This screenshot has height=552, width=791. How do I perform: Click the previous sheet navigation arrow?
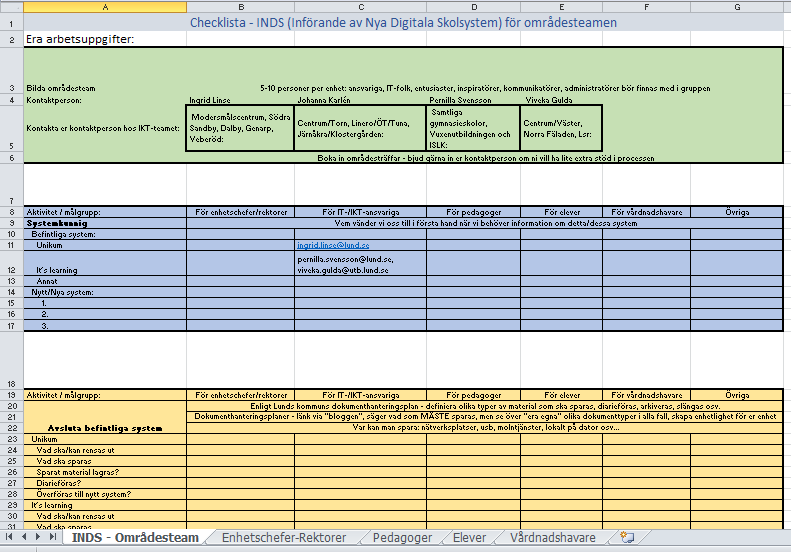24,537
